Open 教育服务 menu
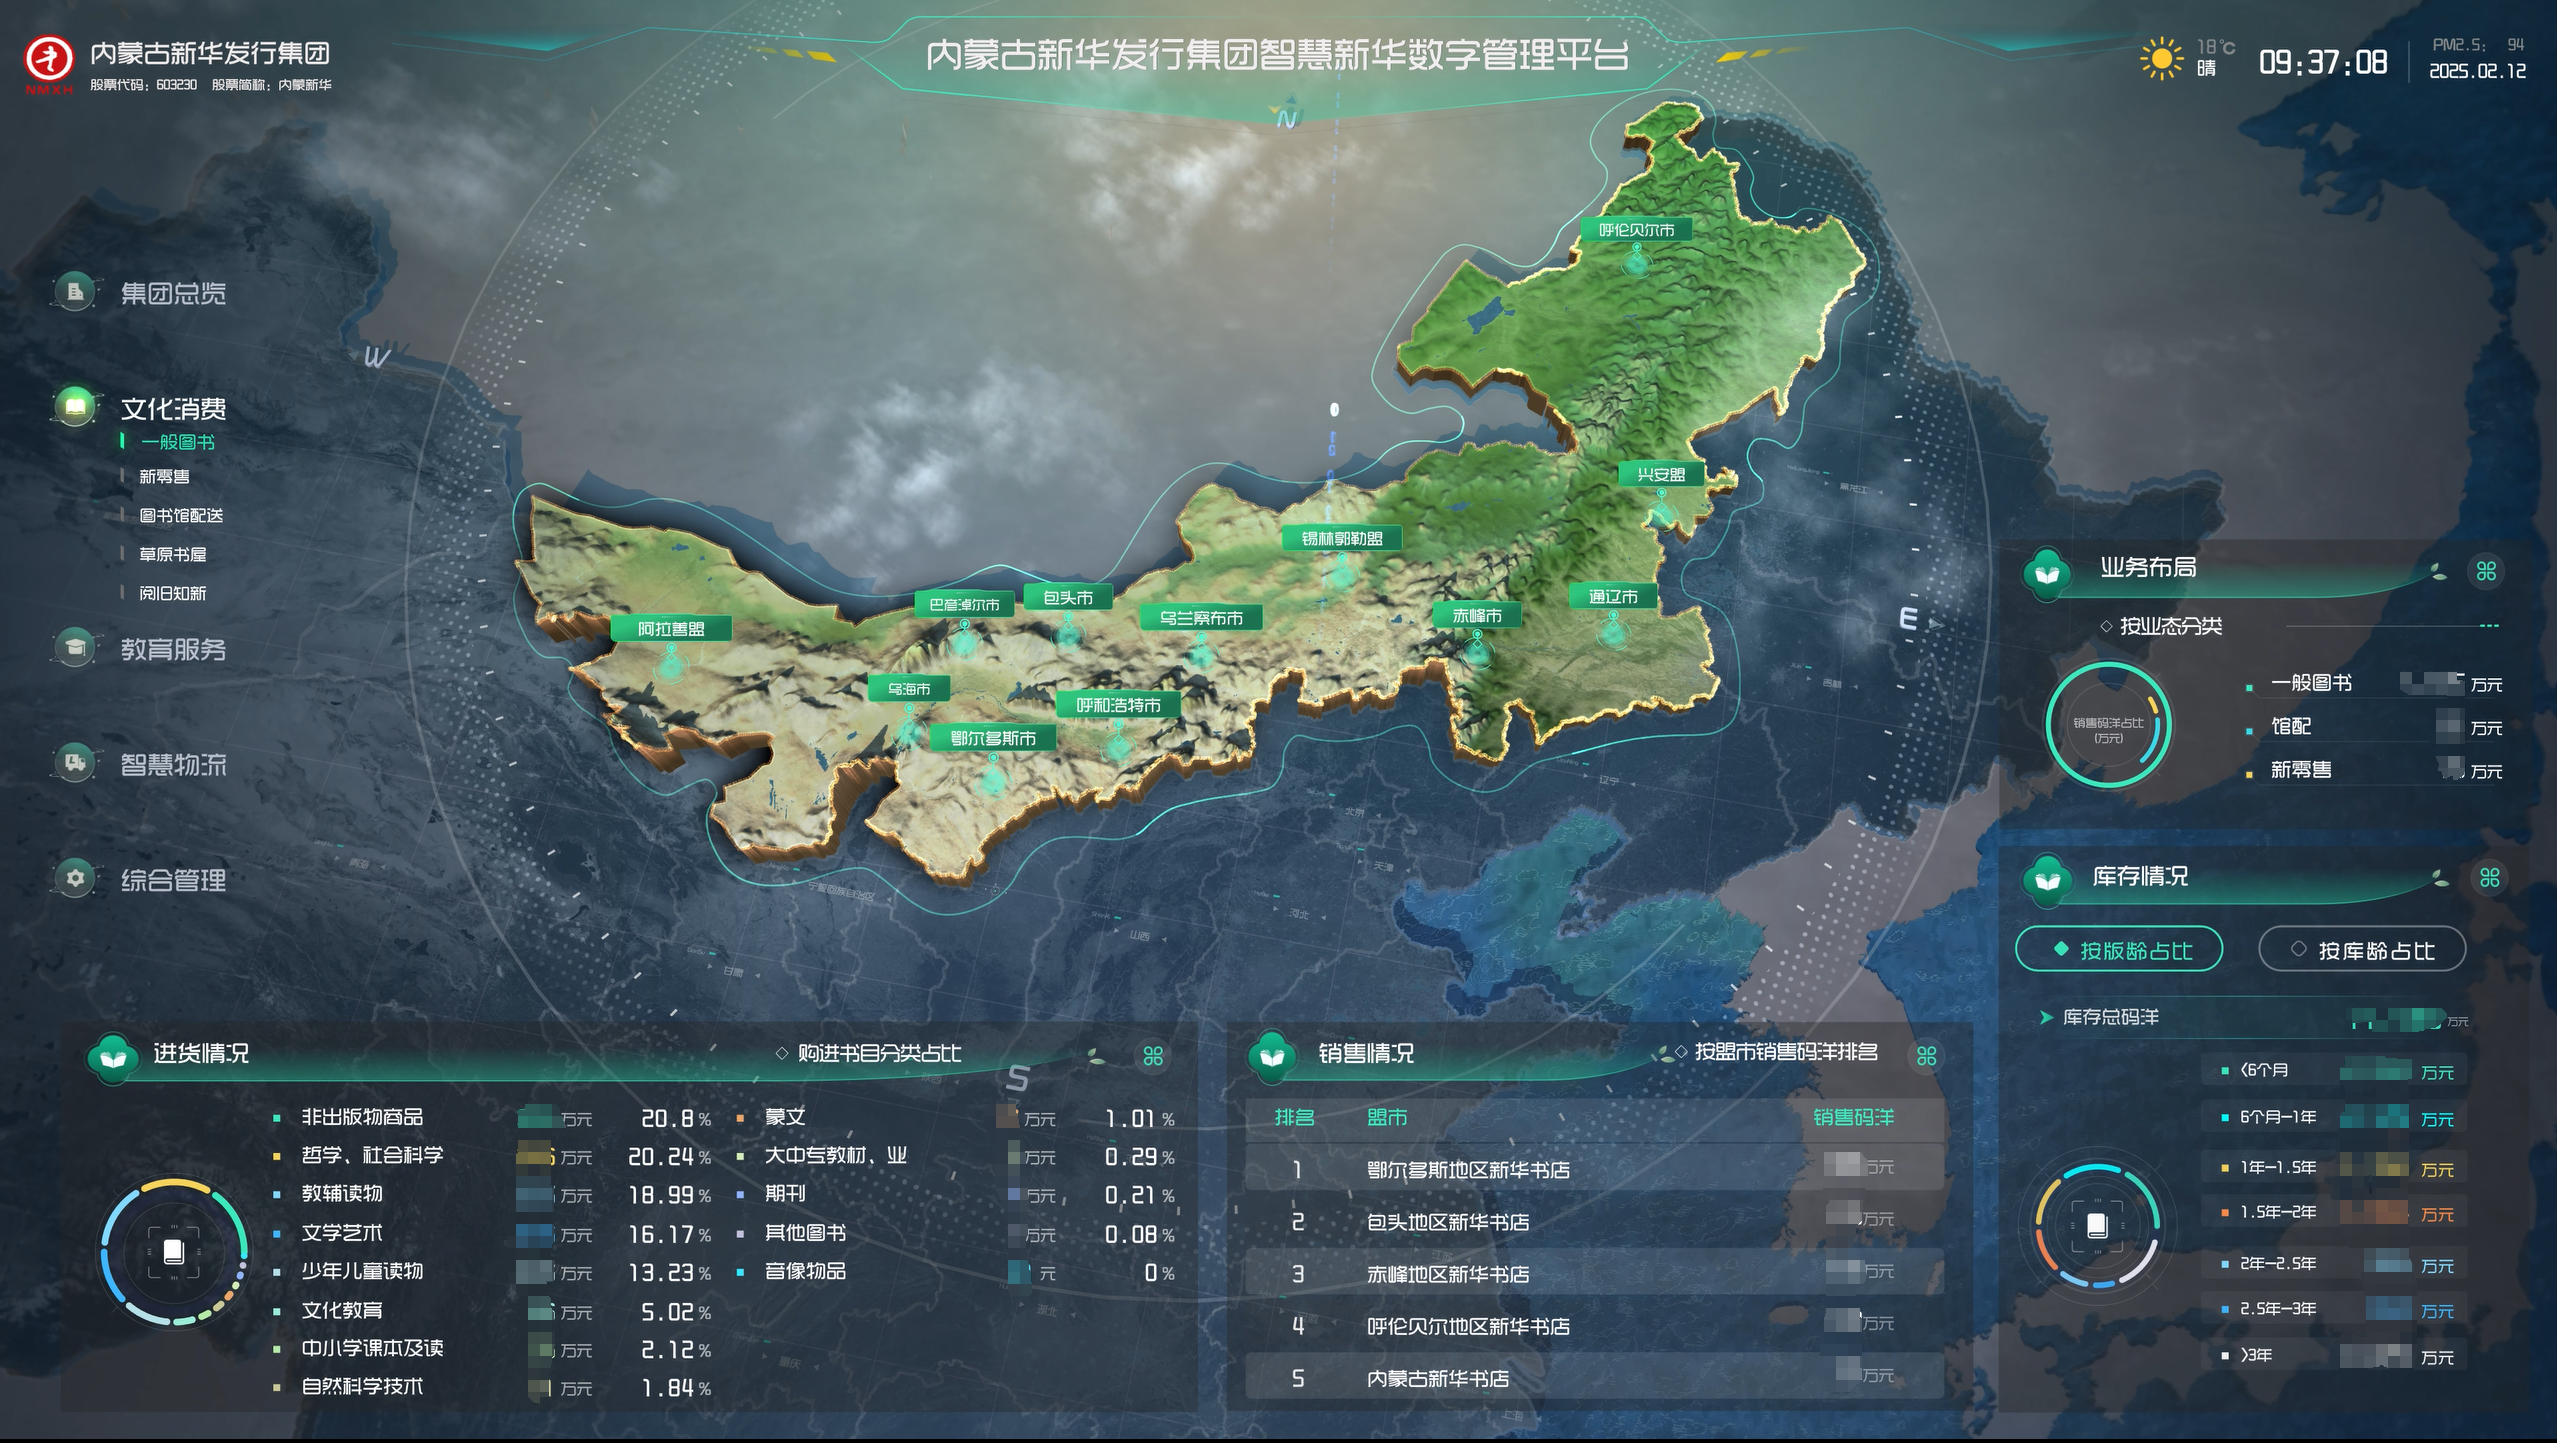Viewport: 2557px width, 1443px height. click(x=173, y=648)
